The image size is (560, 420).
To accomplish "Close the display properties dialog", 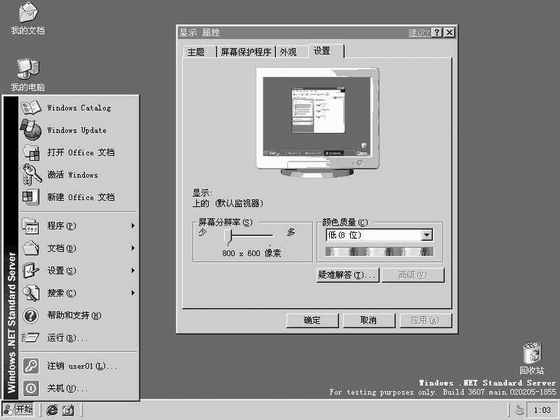I will (450, 32).
